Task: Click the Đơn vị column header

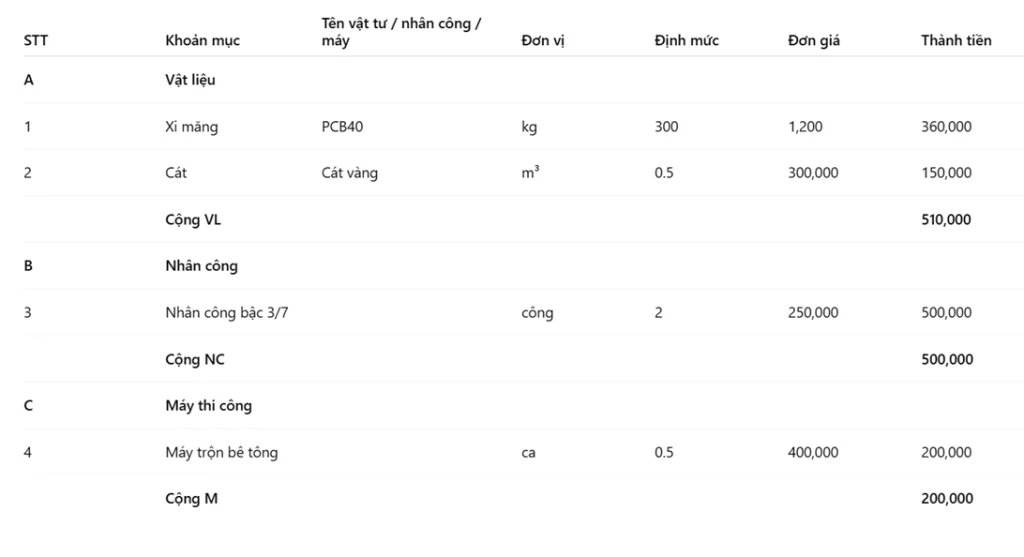Action: tap(542, 41)
